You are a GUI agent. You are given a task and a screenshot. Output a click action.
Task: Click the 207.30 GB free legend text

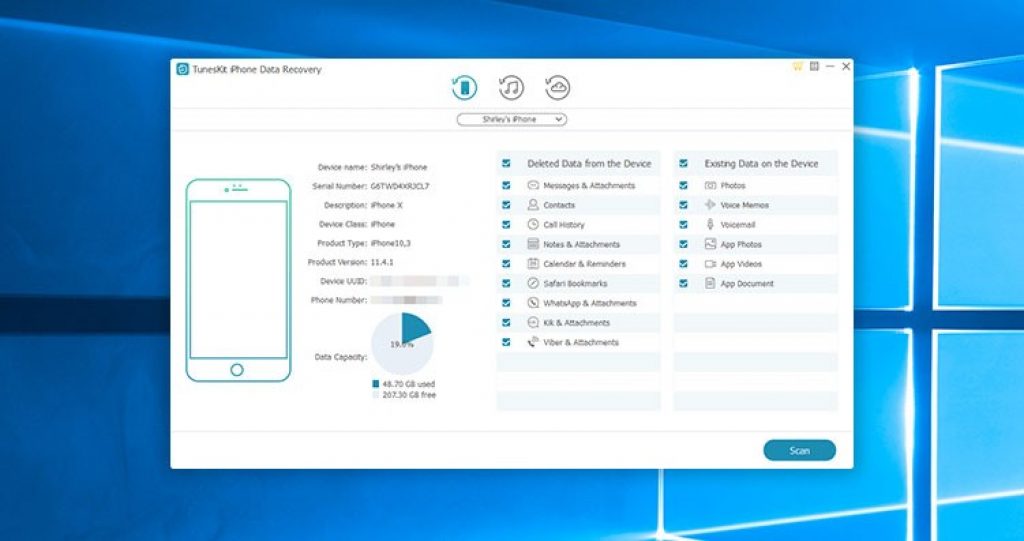[x=409, y=395]
